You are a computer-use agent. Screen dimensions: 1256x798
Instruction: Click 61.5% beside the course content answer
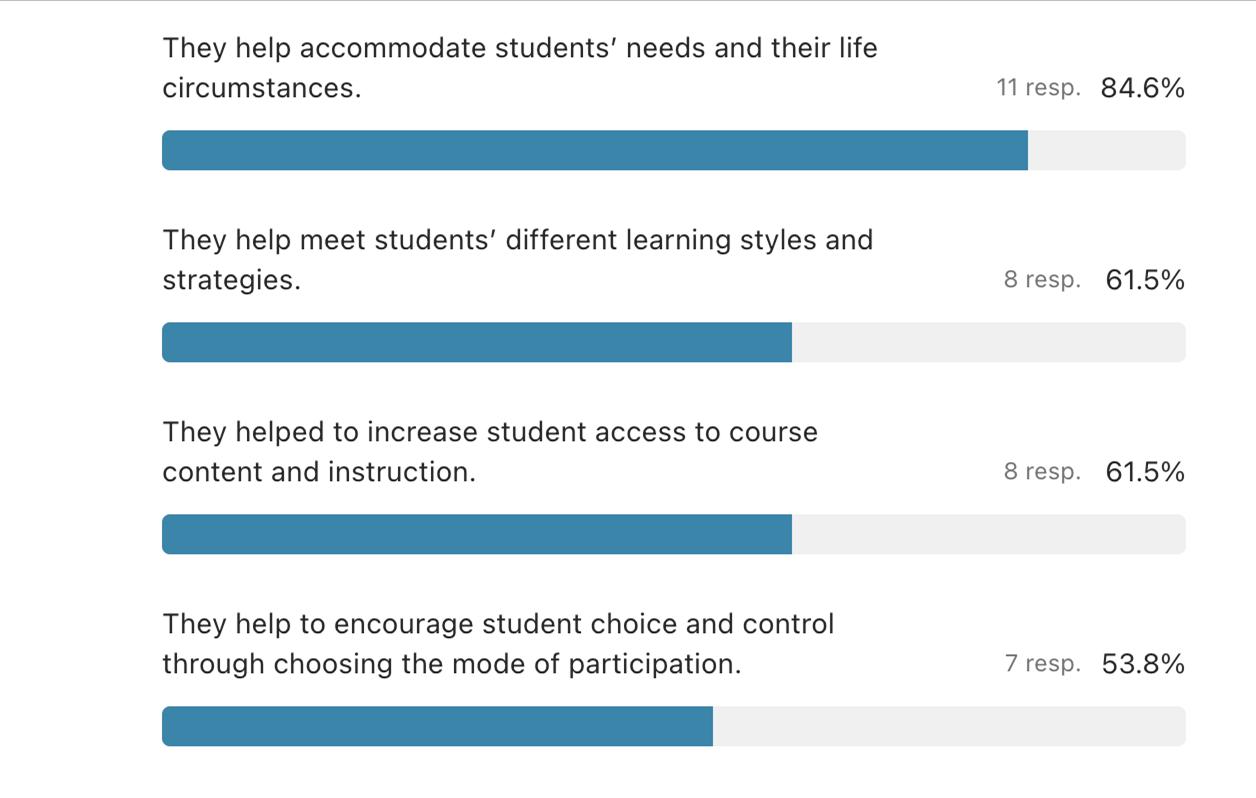[x=1145, y=472]
